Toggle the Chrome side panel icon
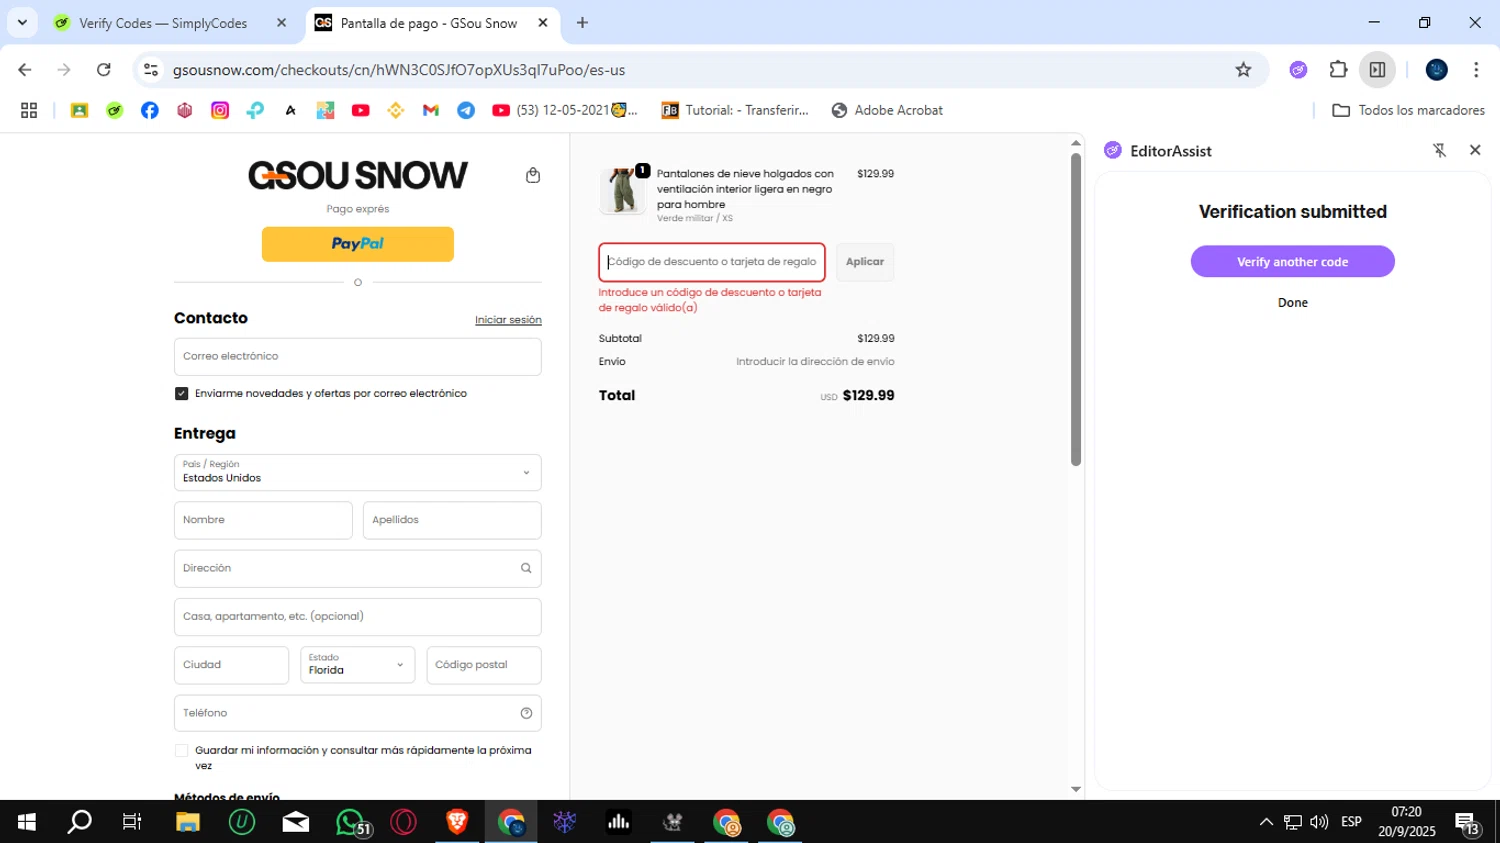 click(x=1377, y=70)
